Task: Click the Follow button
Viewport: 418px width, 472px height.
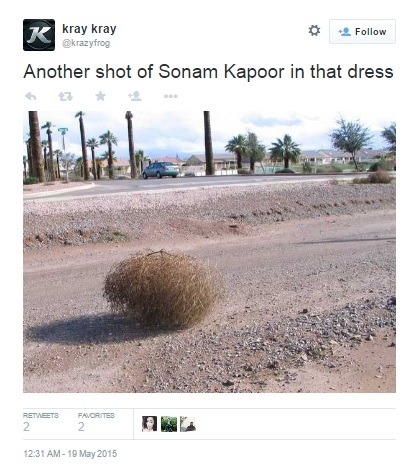Action: pyautogui.click(x=362, y=32)
